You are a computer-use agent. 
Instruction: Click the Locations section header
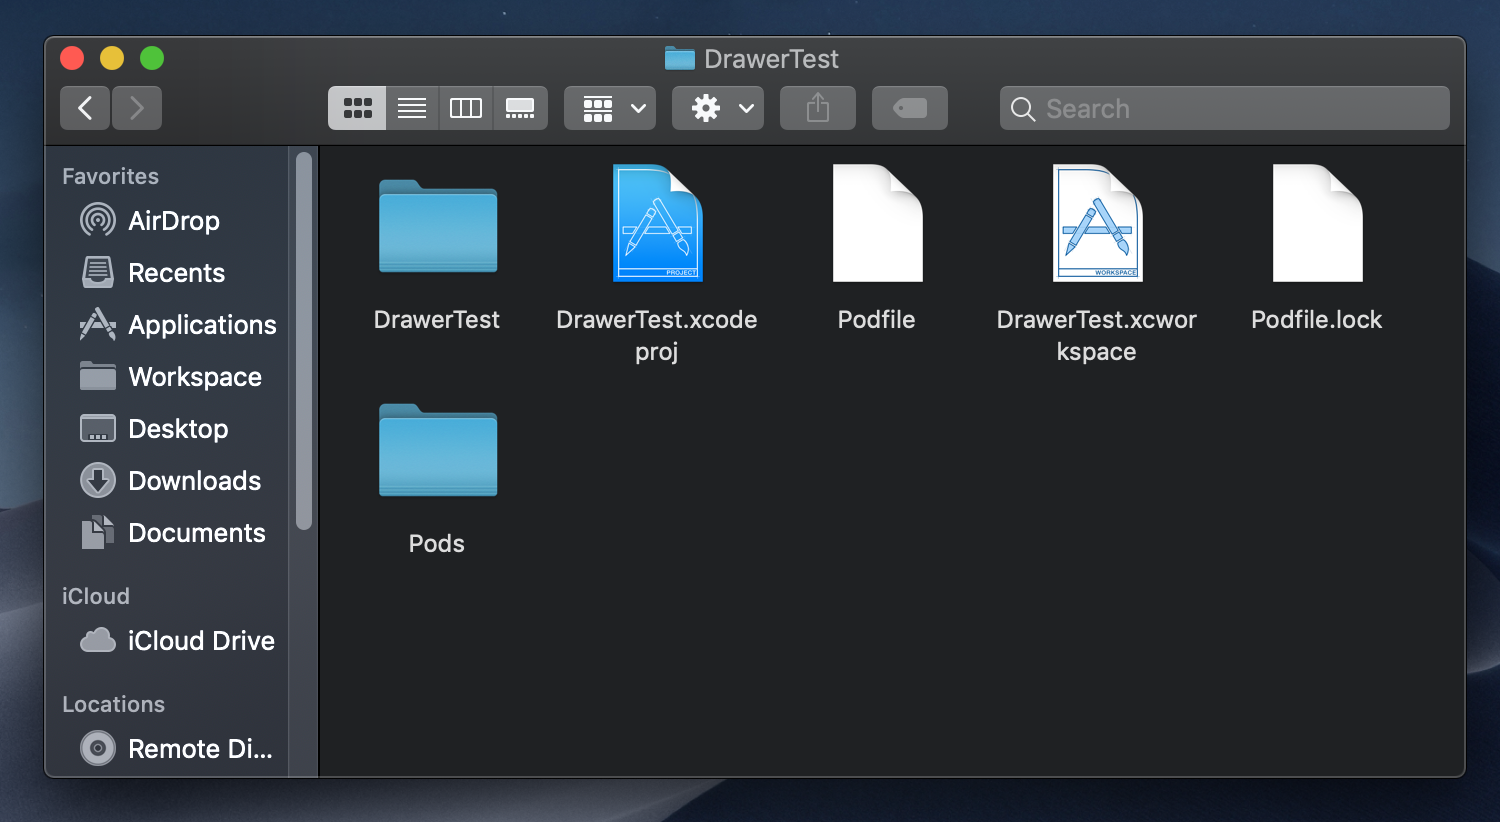pyautogui.click(x=114, y=705)
